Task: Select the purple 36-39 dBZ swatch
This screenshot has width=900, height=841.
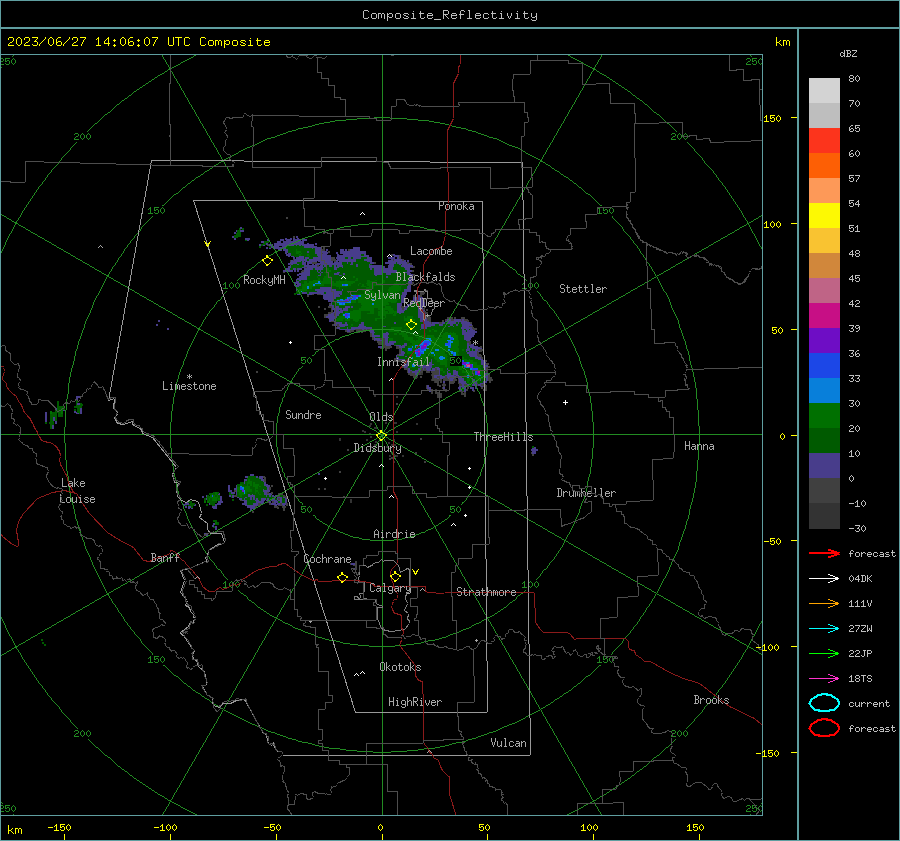Action: [x=824, y=341]
